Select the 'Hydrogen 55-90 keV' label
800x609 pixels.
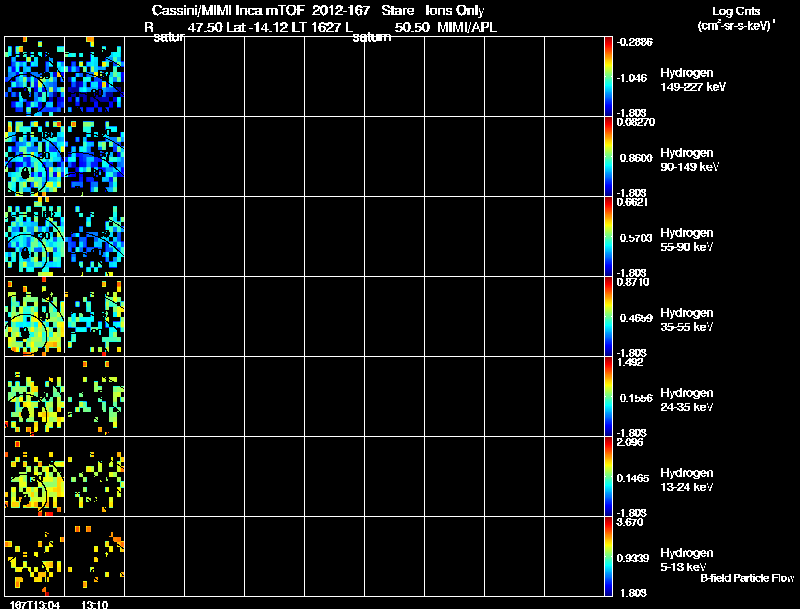click(687, 240)
